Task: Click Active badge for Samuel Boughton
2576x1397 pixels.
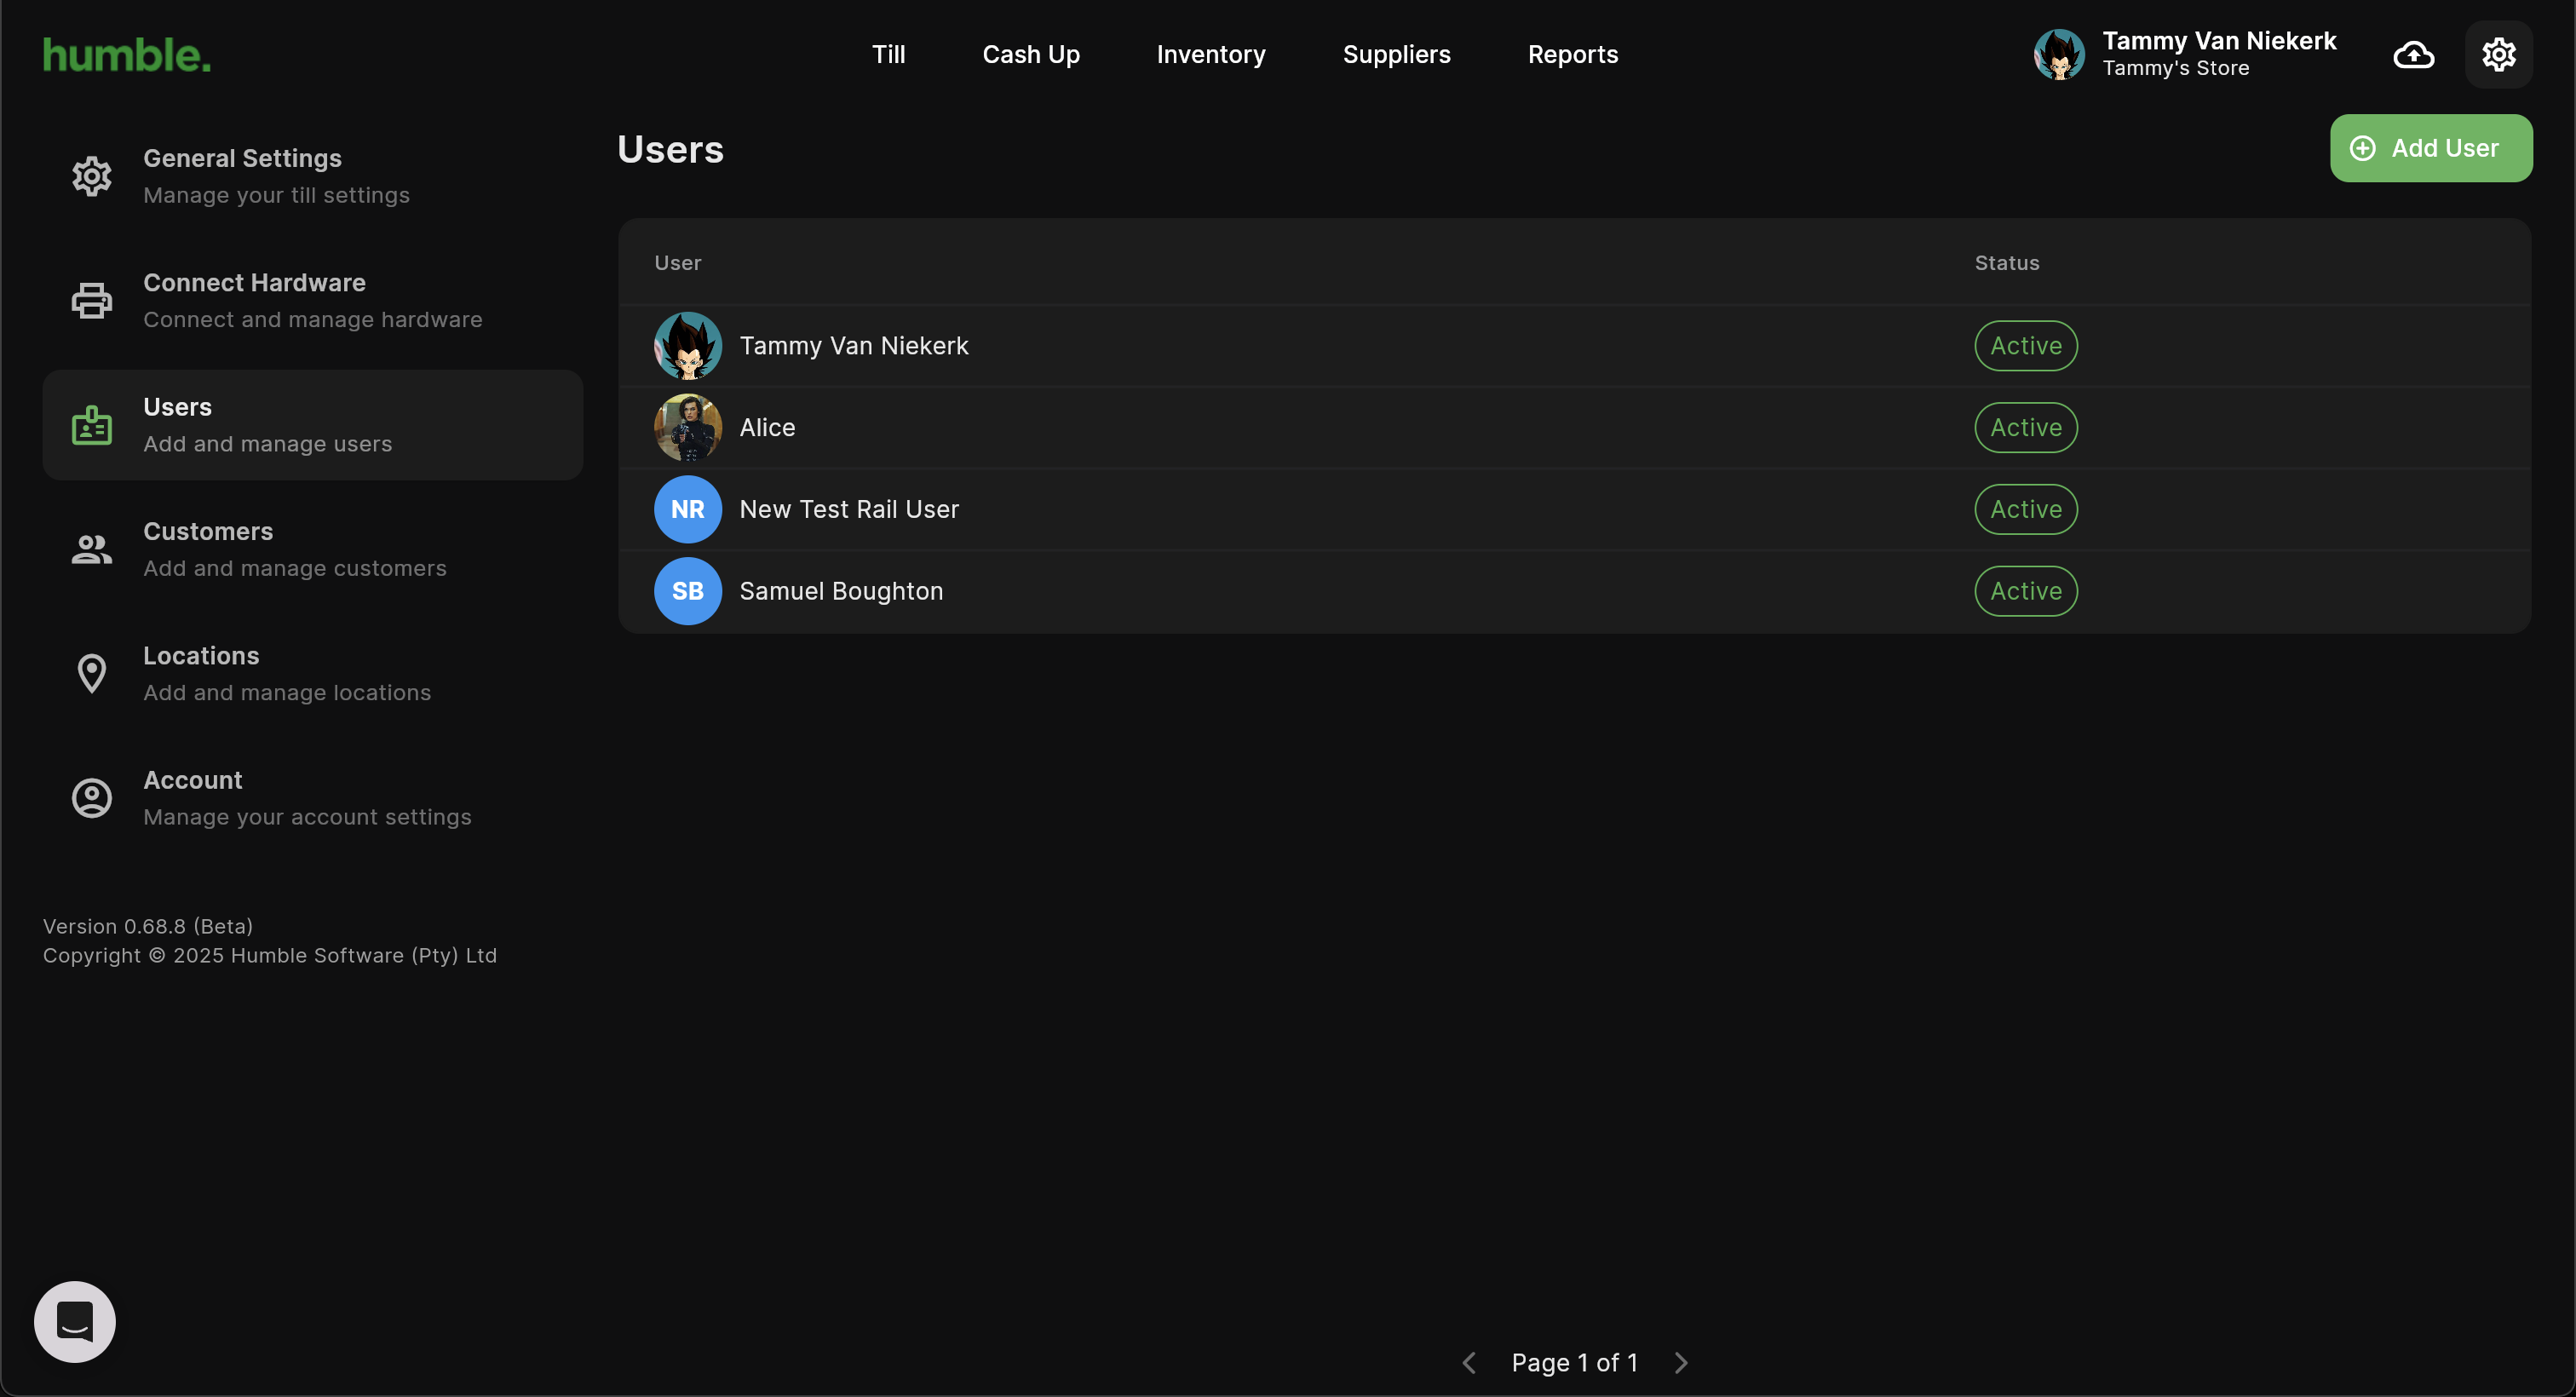Action: point(2026,591)
